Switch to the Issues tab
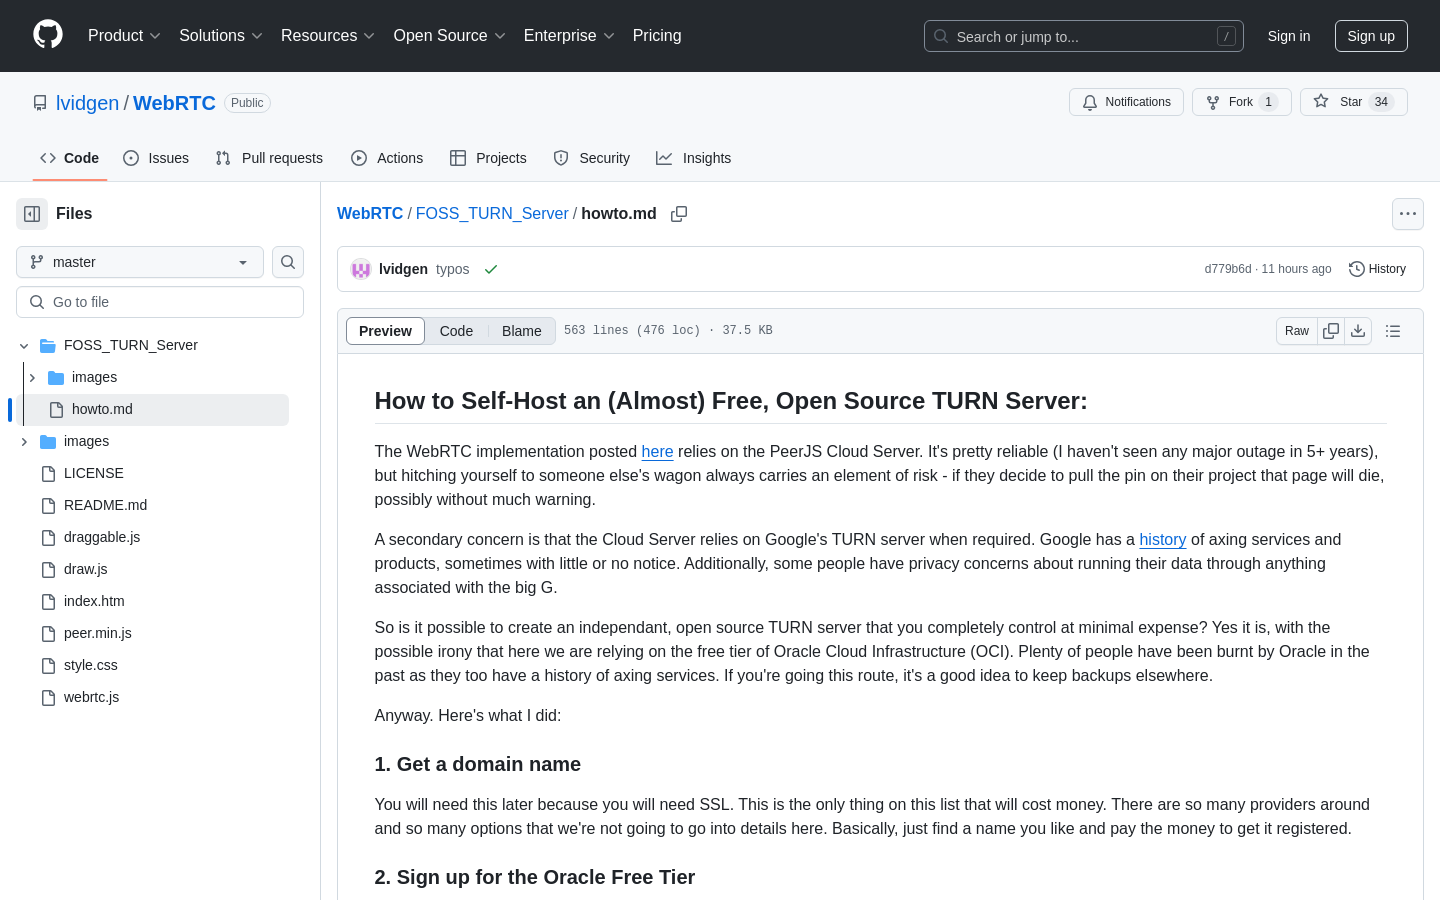The height and width of the screenshot is (900, 1440). click(x=156, y=158)
